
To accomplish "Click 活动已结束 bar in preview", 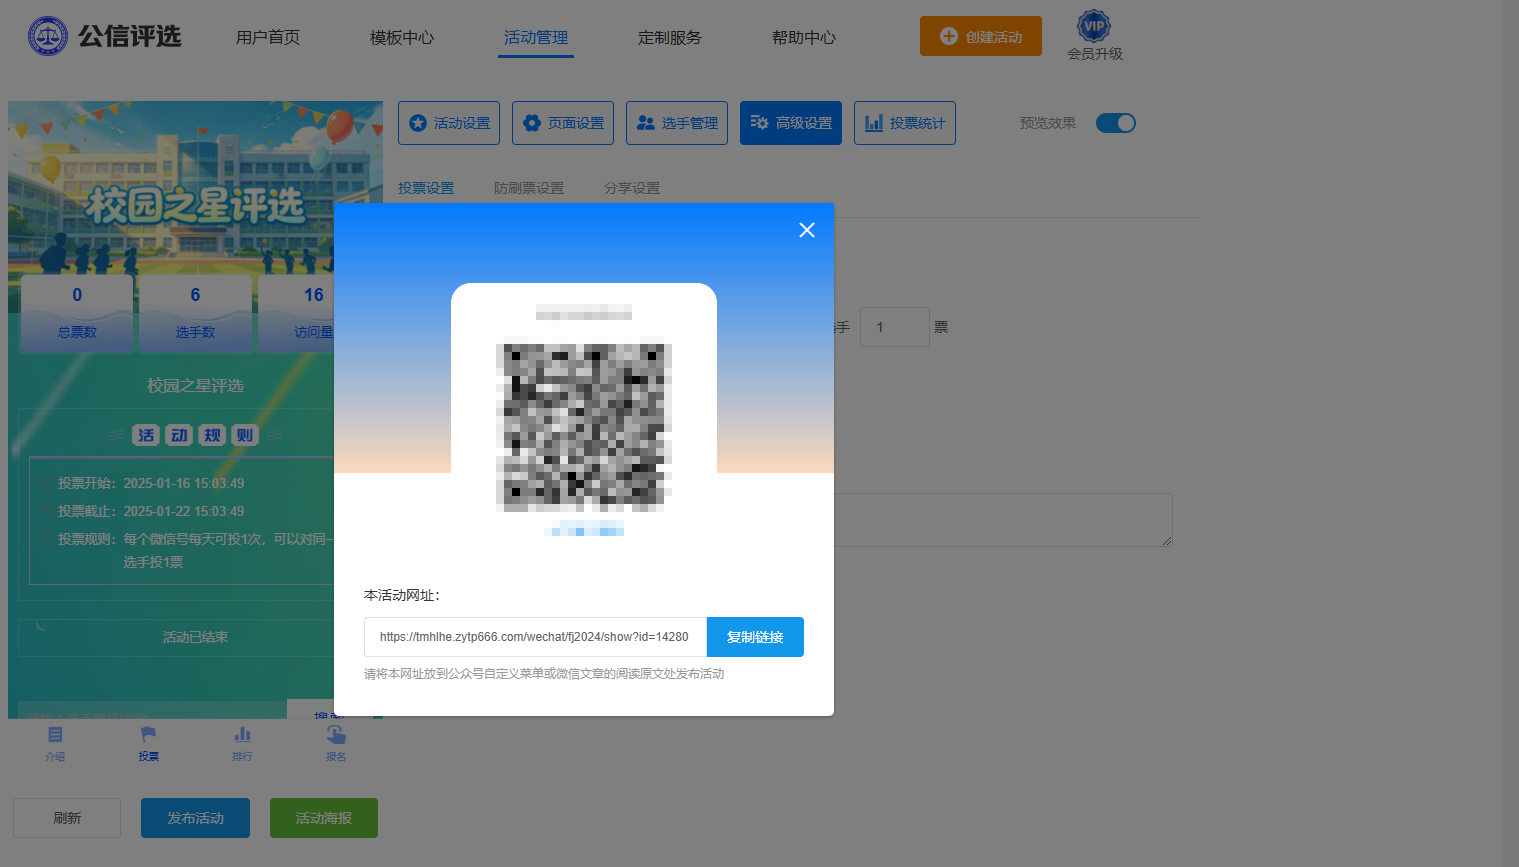I will click(176, 637).
